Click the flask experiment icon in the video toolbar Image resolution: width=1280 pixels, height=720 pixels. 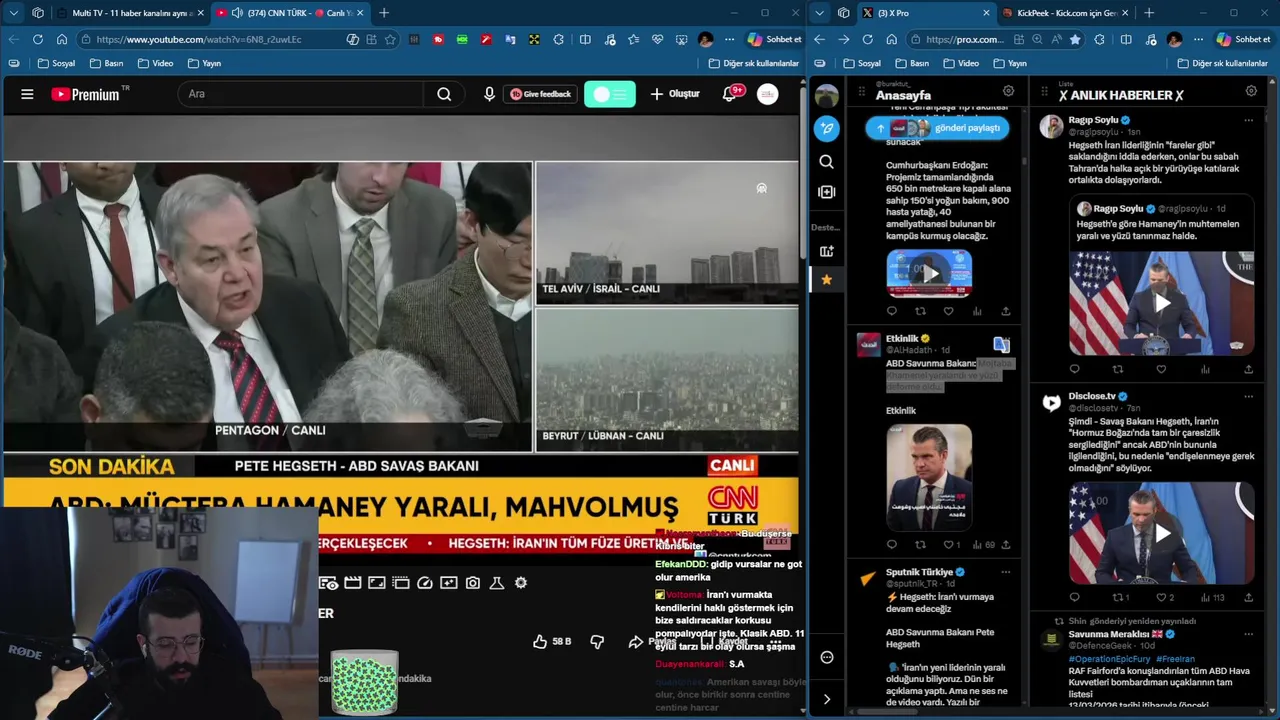[x=497, y=583]
